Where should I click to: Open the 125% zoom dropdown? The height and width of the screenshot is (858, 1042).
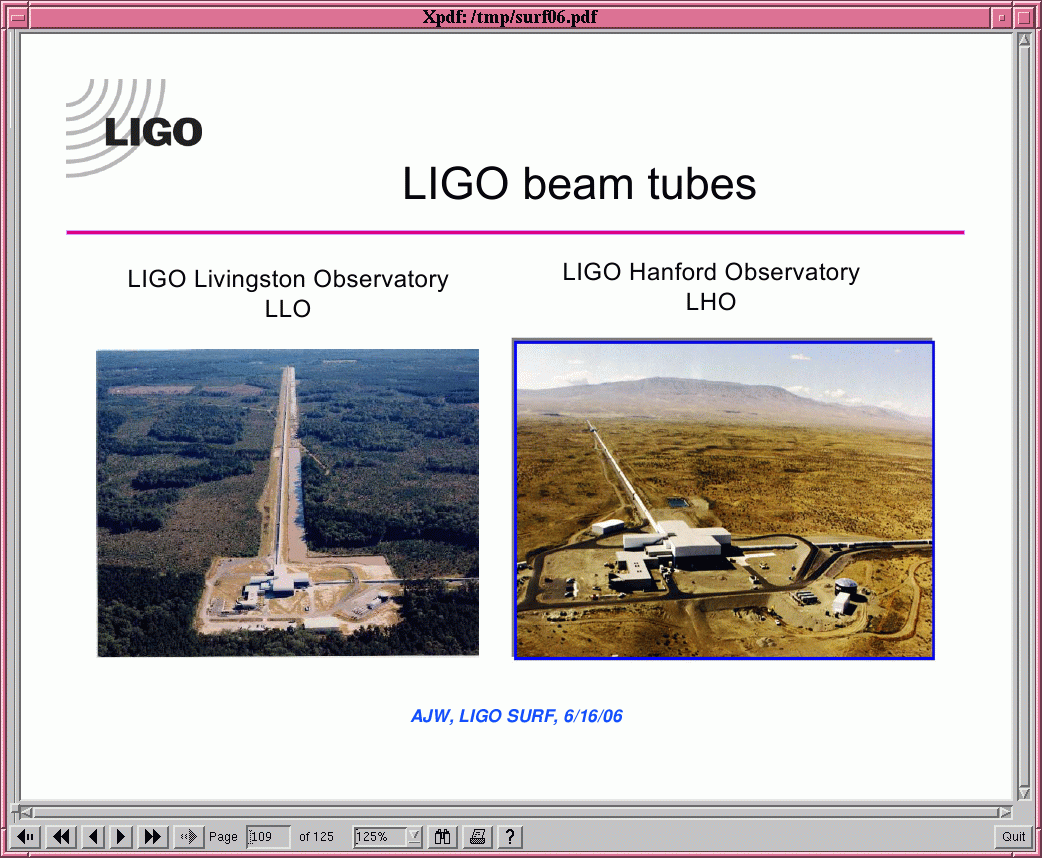tap(414, 837)
